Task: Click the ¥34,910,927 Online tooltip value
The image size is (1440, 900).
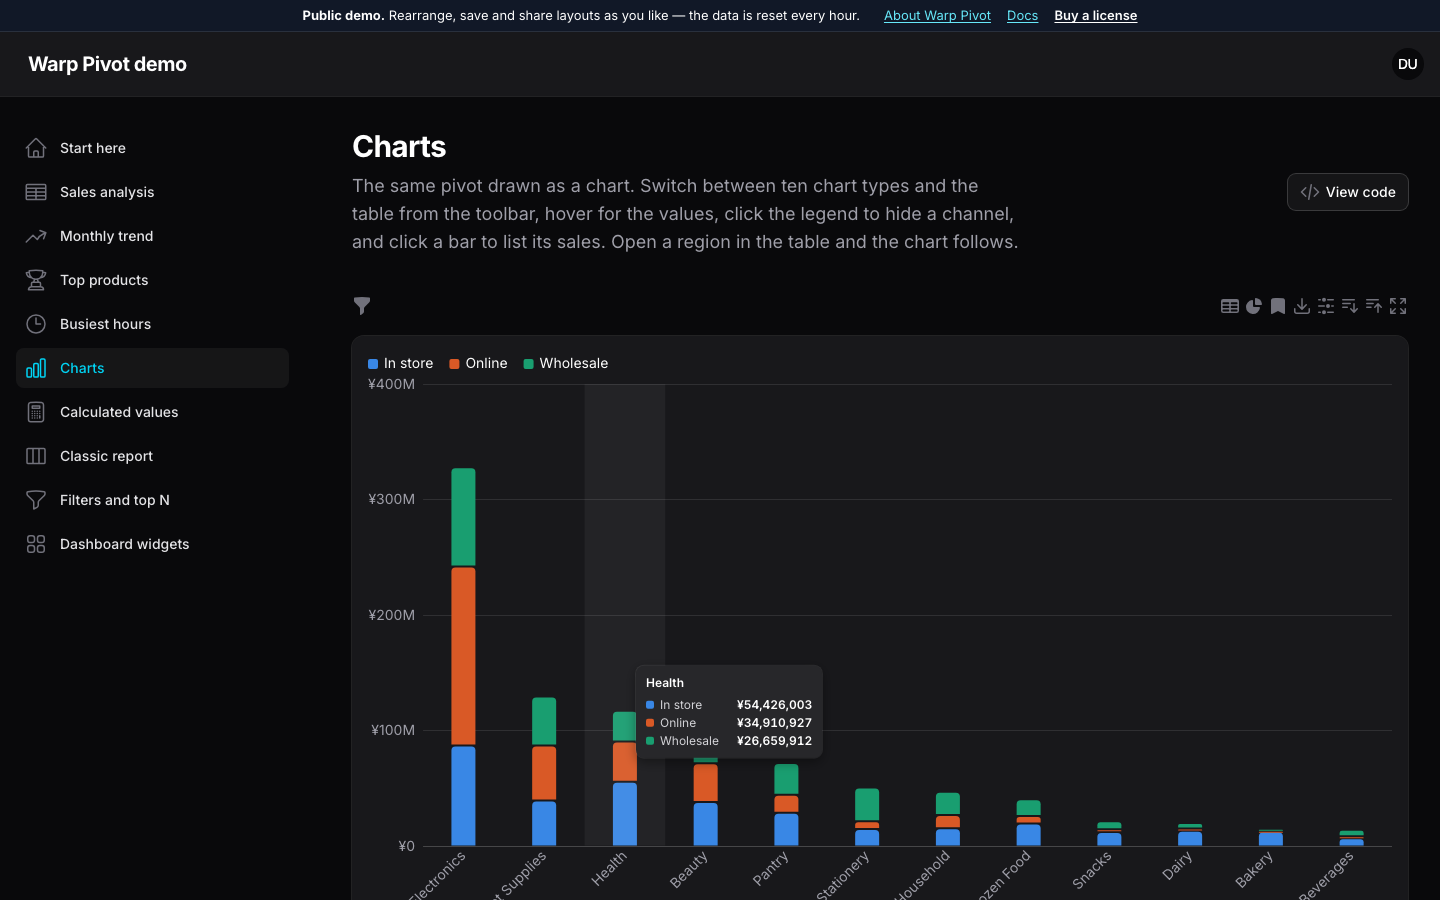Action: (774, 723)
